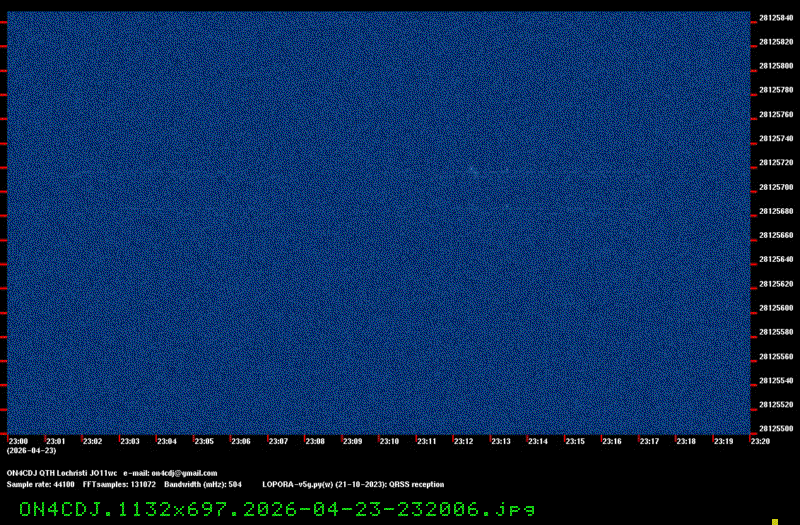Click the 23:00 time axis label
Viewport: 800px width, 525px height.
click(x=18, y=441)
